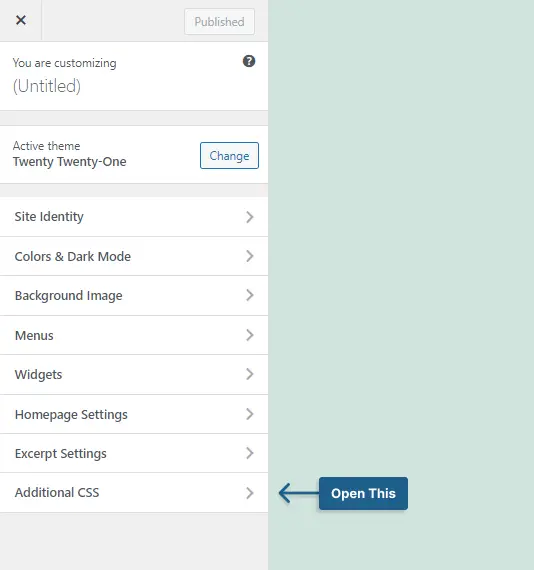Image resolution: width=534 pixels, height=570 pixels.
Task: Open the Additional CSS section
Action: pyautogui.click(x=134, y=493)
